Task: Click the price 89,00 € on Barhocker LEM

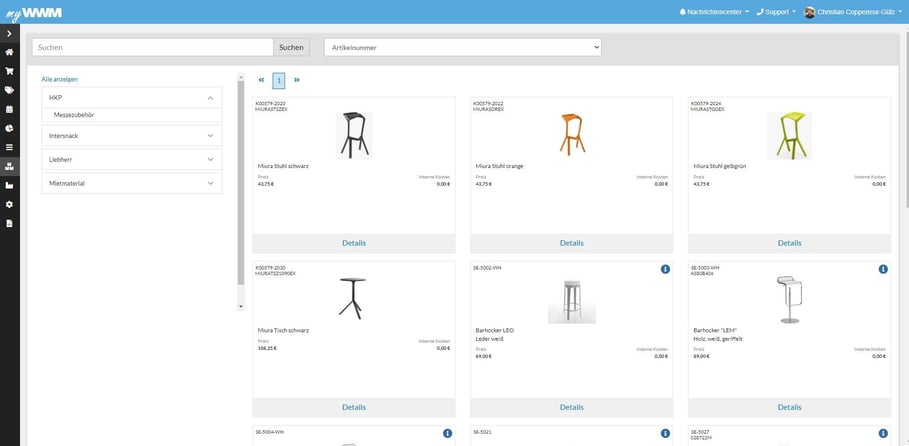Action: 701,356
